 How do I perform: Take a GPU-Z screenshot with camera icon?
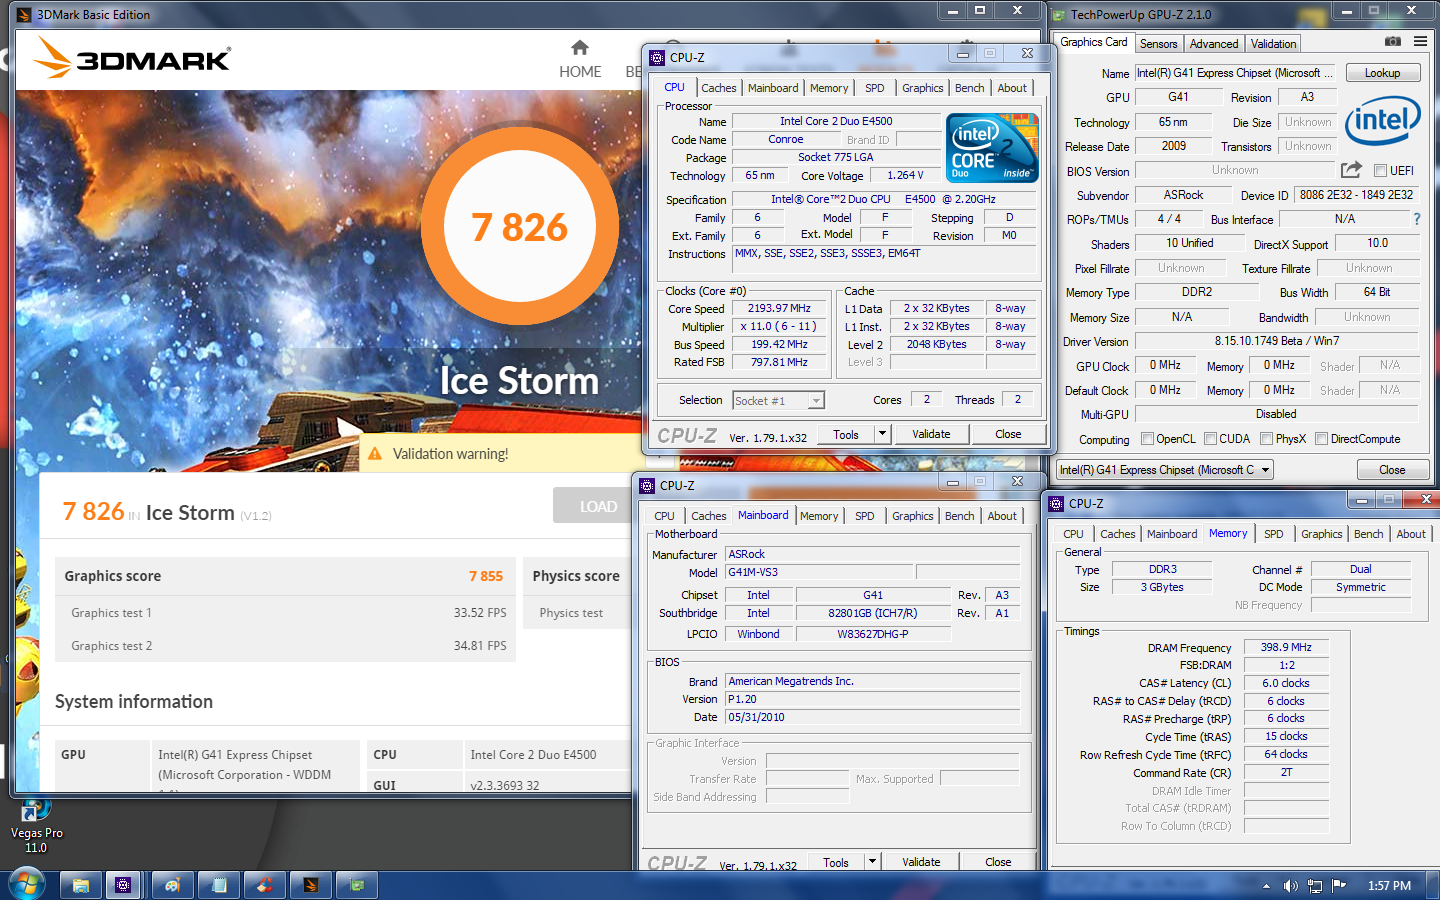click(1392, 42)
